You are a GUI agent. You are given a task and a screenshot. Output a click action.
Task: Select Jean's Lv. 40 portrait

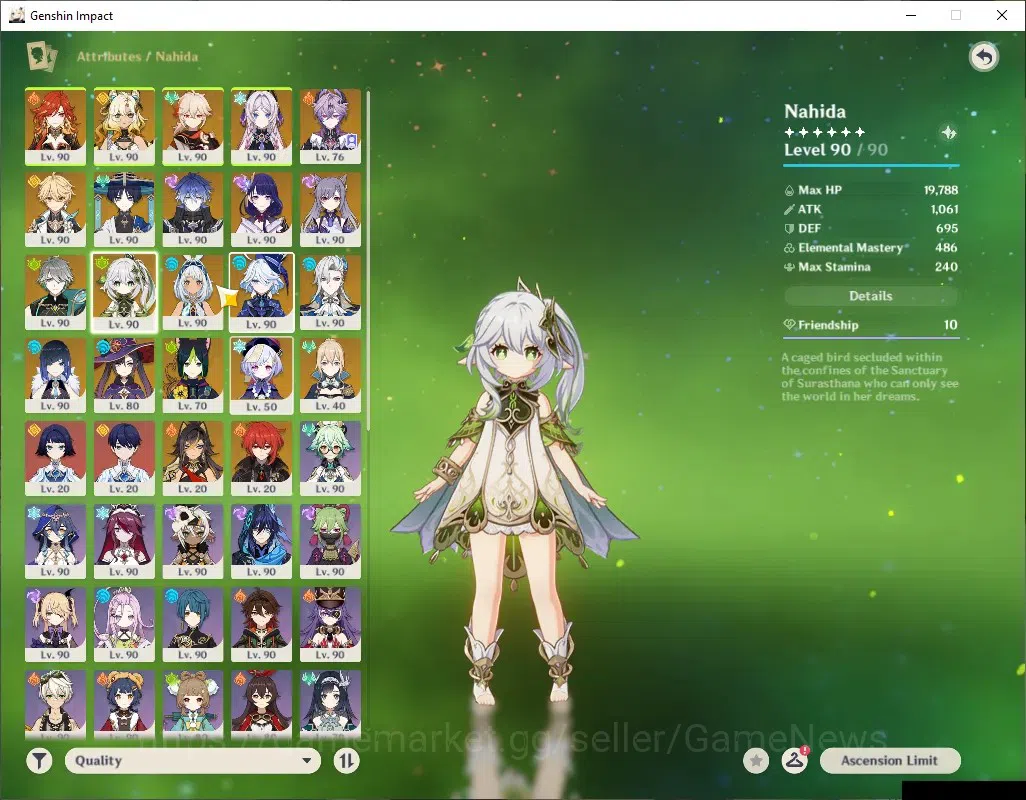click(330, 375)
